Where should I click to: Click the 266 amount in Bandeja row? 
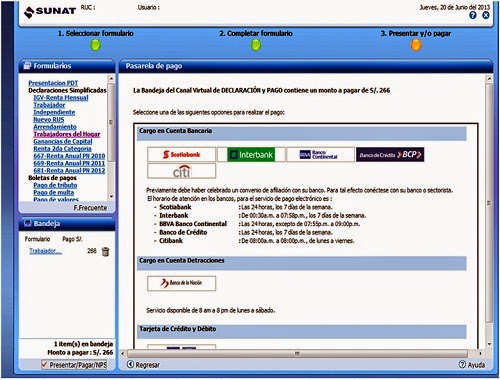point(92,251)
